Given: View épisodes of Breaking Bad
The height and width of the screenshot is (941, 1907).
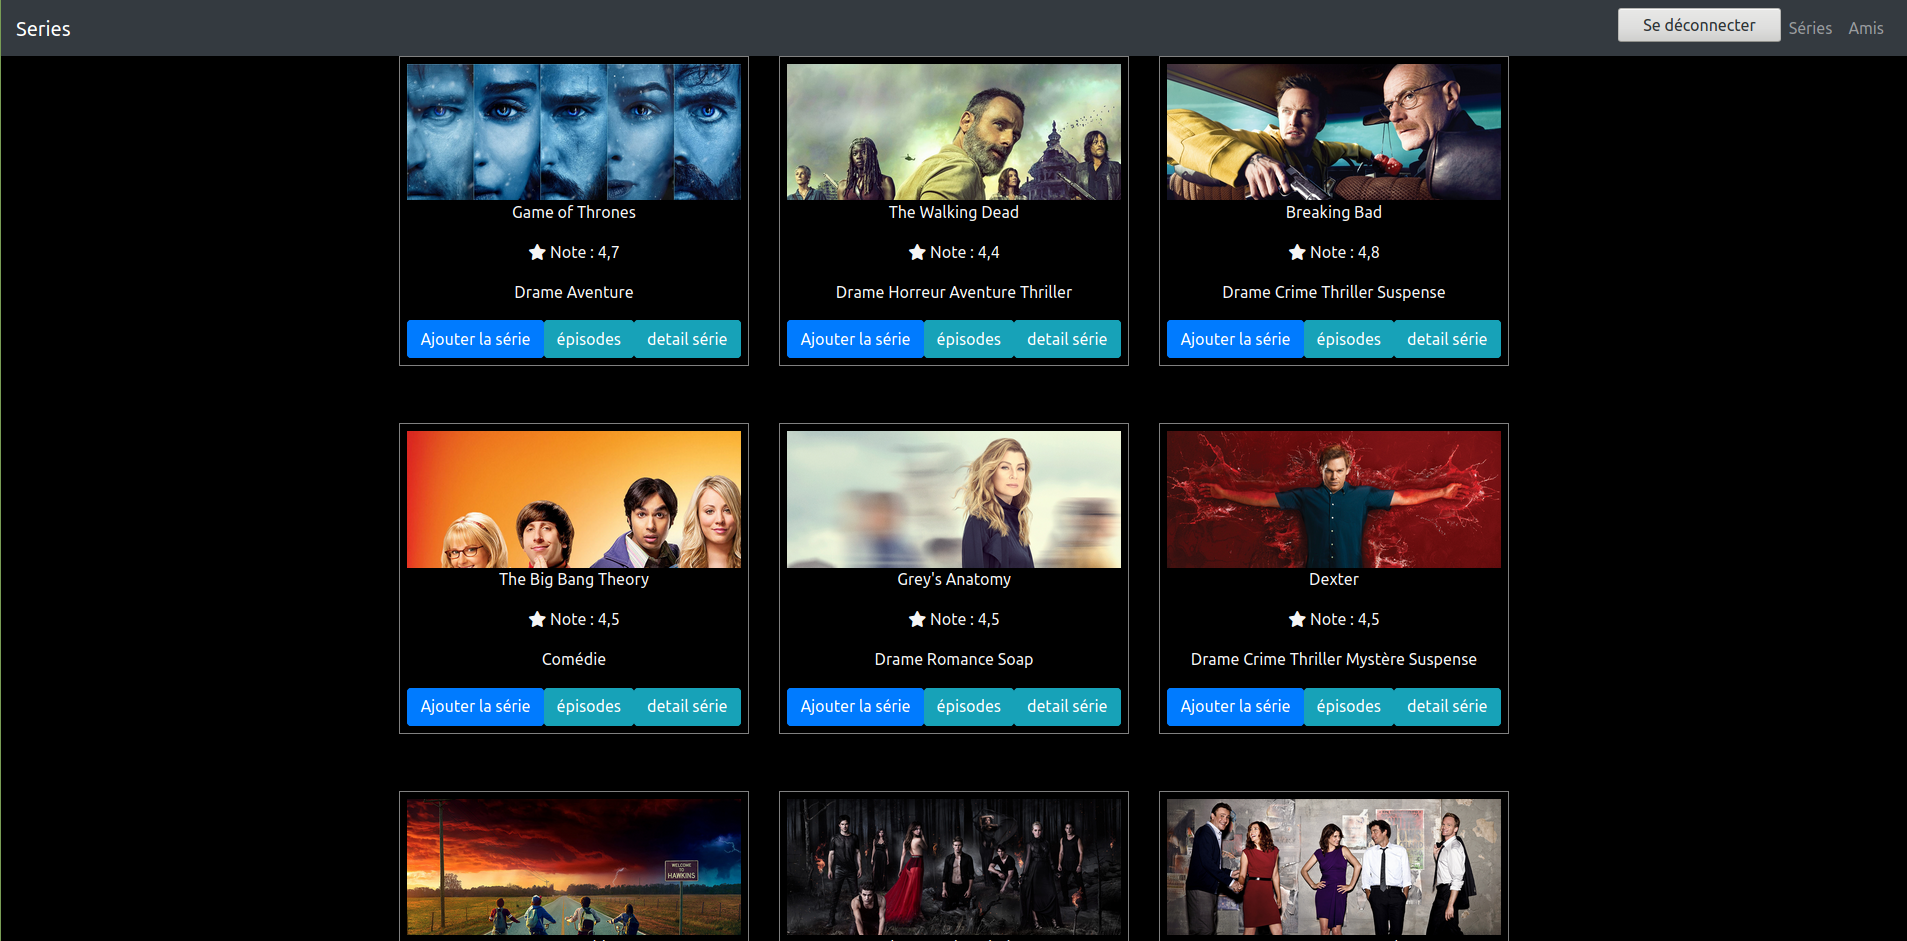Looking at the screenshot, I should point(1348,339).
